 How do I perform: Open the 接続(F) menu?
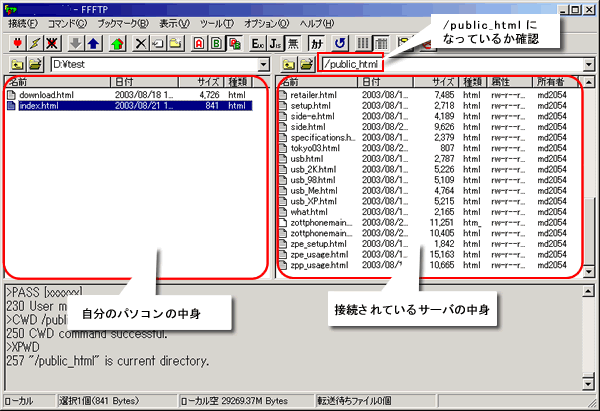pyautogui.click(x=23, y=23)
